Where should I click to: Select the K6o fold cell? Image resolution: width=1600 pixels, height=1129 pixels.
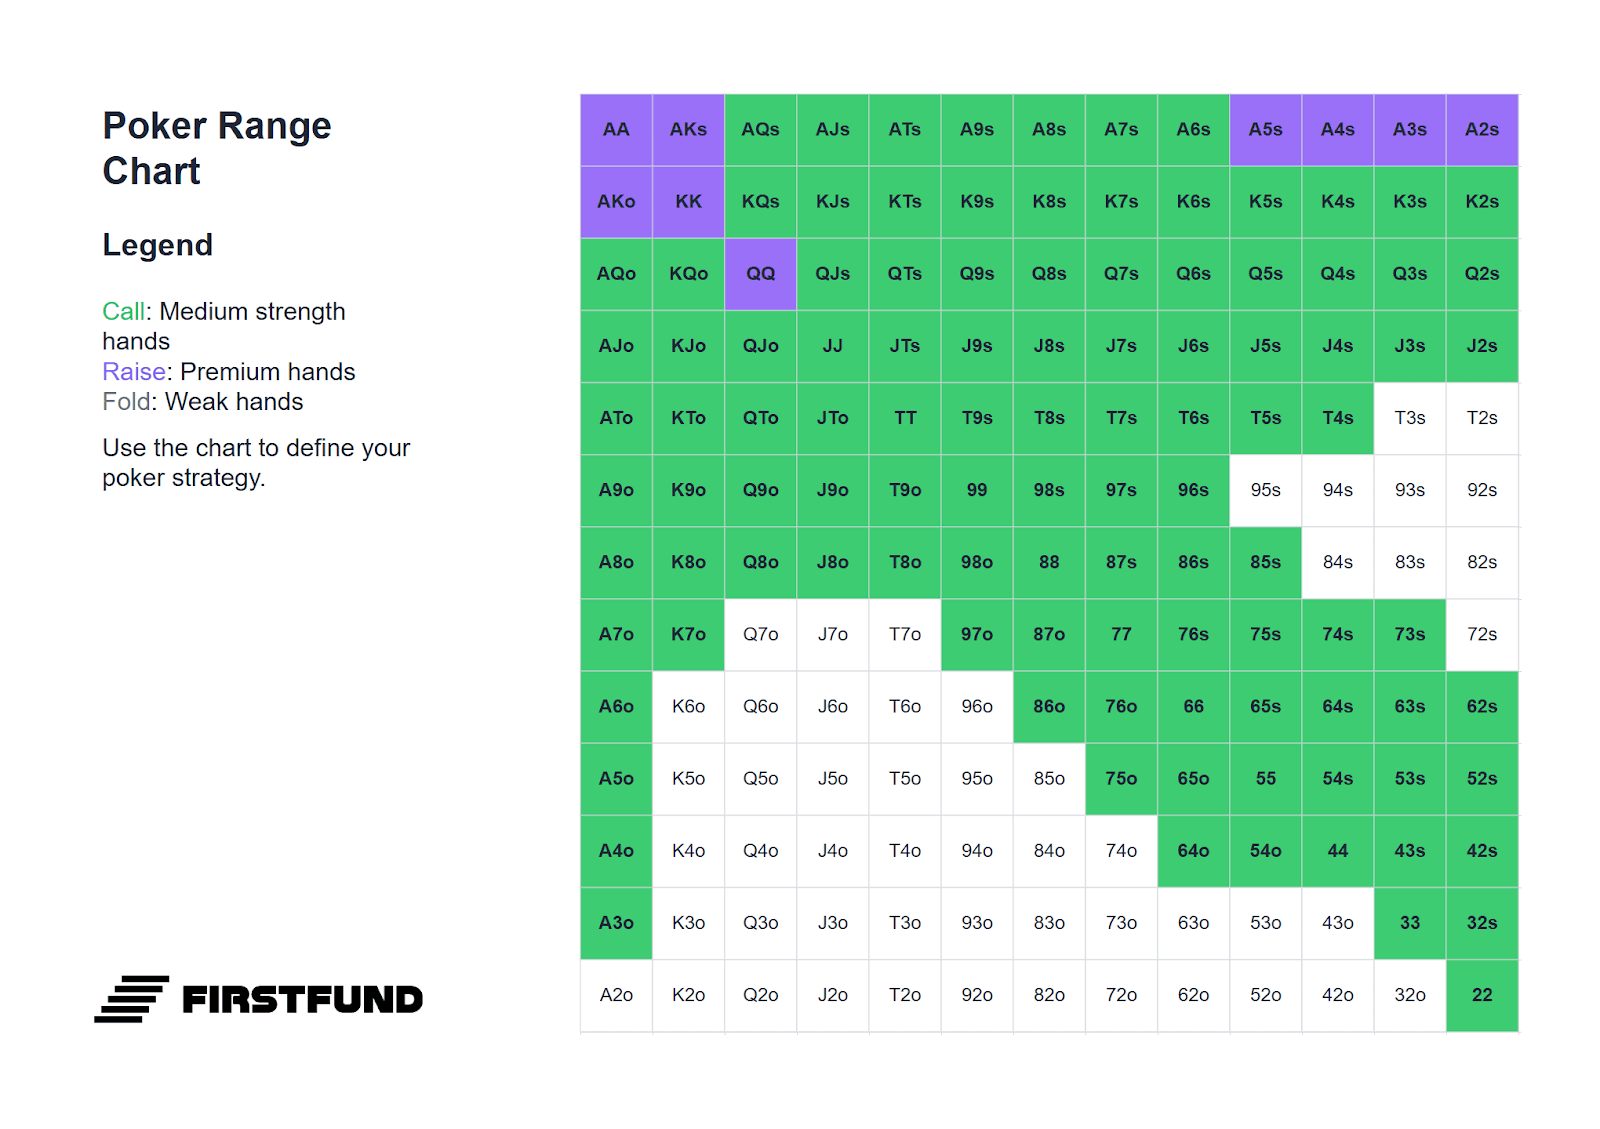tap(688, 707)
